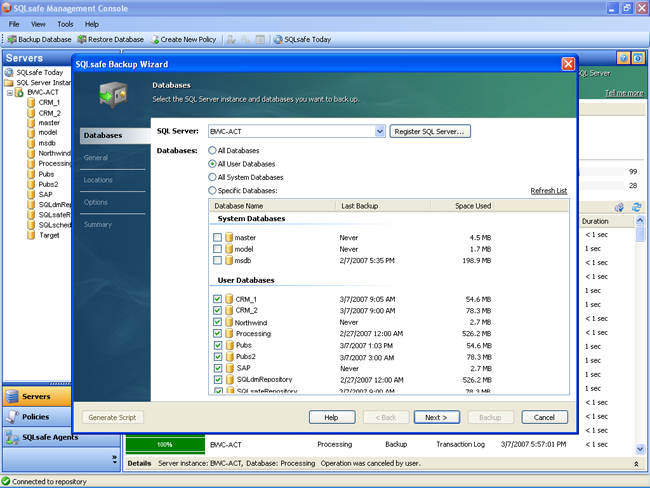Sort by the Last Backup column header
Viewport: 650px width, 488px height.
point(383,206)
